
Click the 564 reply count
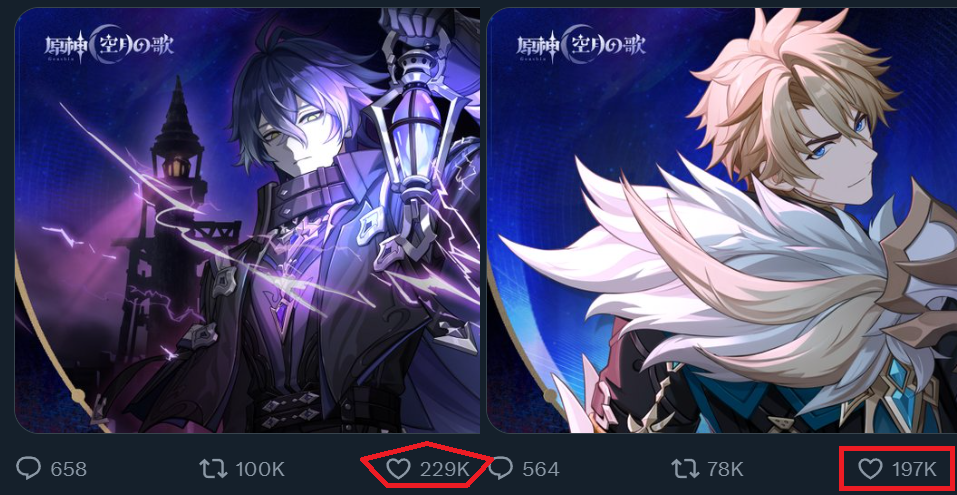point(541,469)
